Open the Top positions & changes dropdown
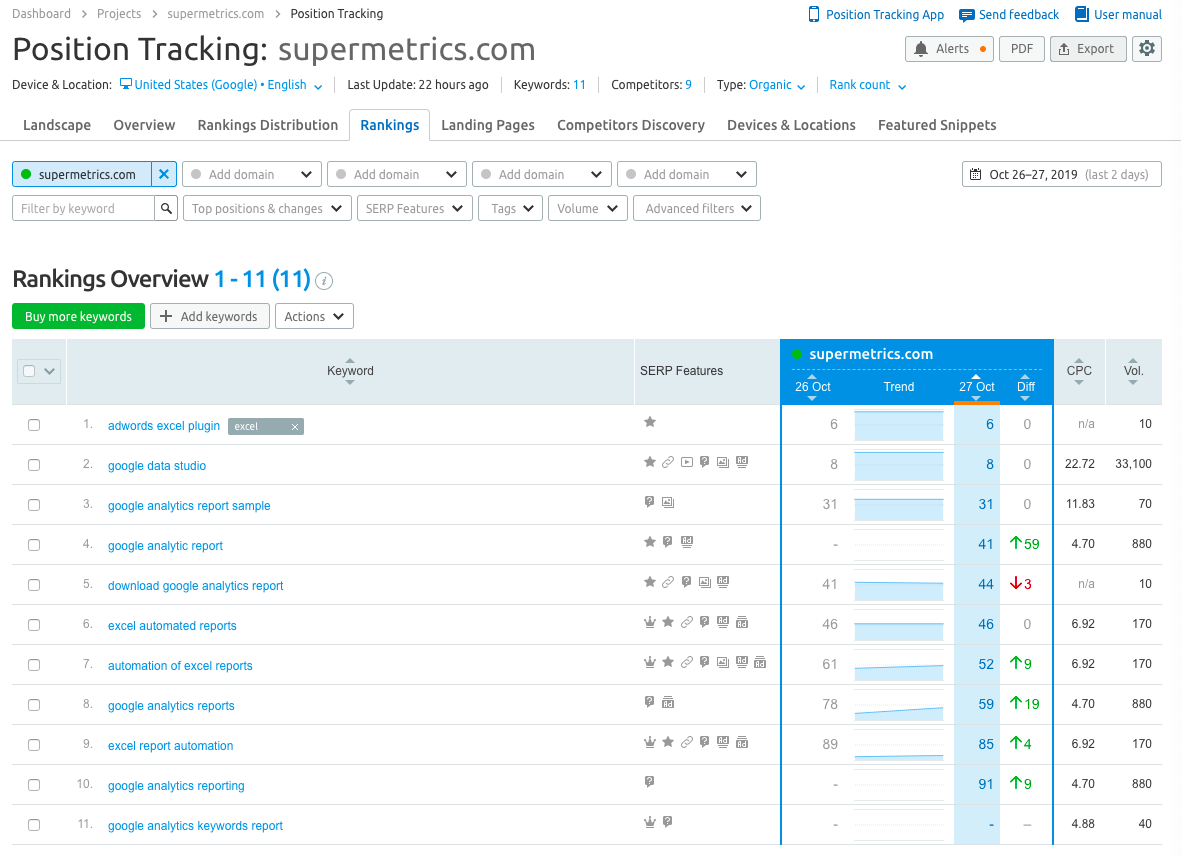1181x856 pixels. point(267,209)
